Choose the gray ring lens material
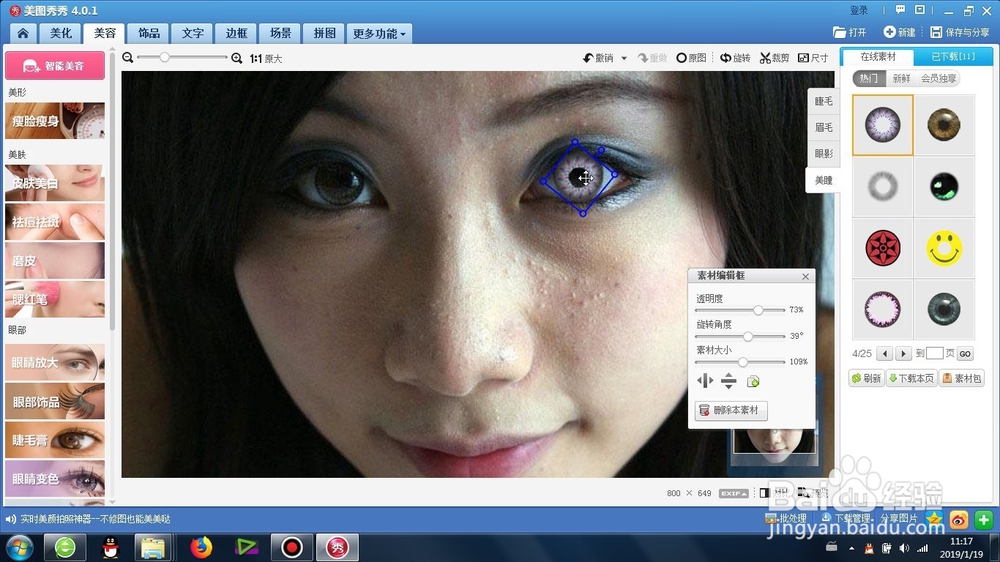Viewport: 1000px width, 562px height. coord(883,186)
